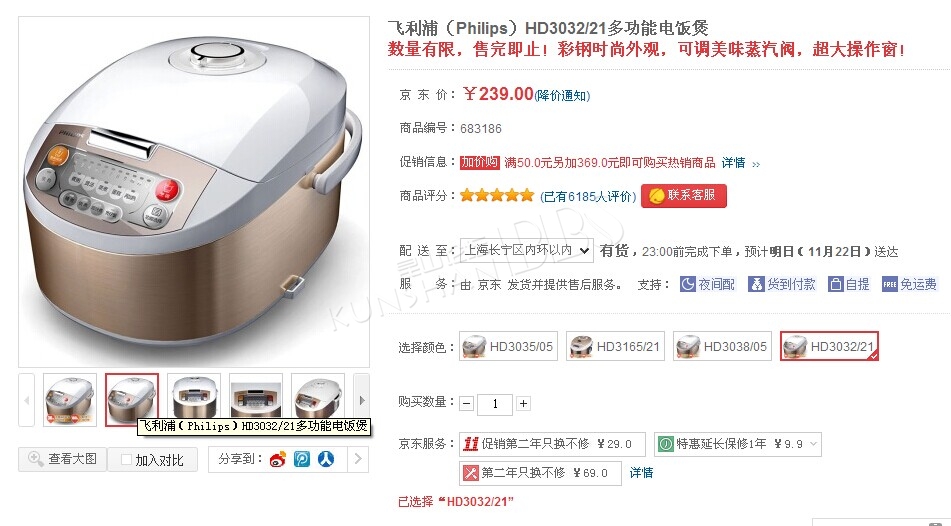The height and width of the screenshot is (526, 951).
Task: Show next thumbnails with right arrow
Action: [x=362, y=400]
